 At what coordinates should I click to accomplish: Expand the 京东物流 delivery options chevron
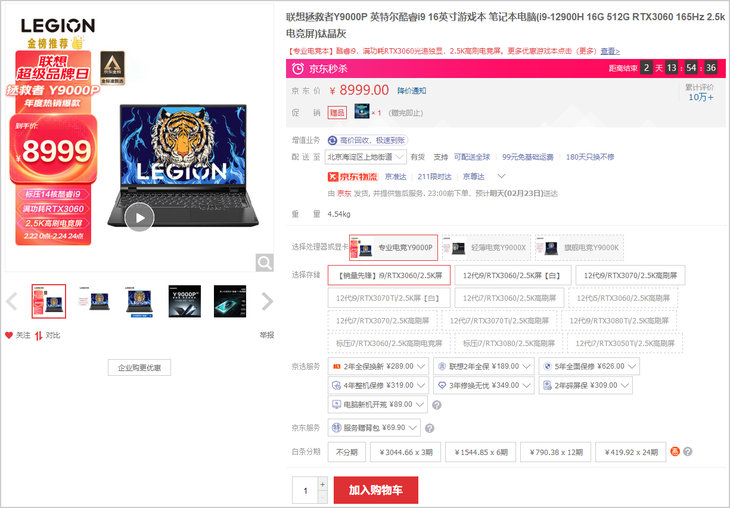click(501, 176)
